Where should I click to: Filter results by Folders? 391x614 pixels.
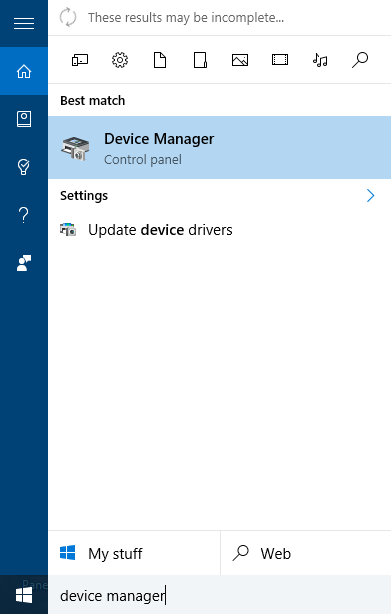click(200, 60)
